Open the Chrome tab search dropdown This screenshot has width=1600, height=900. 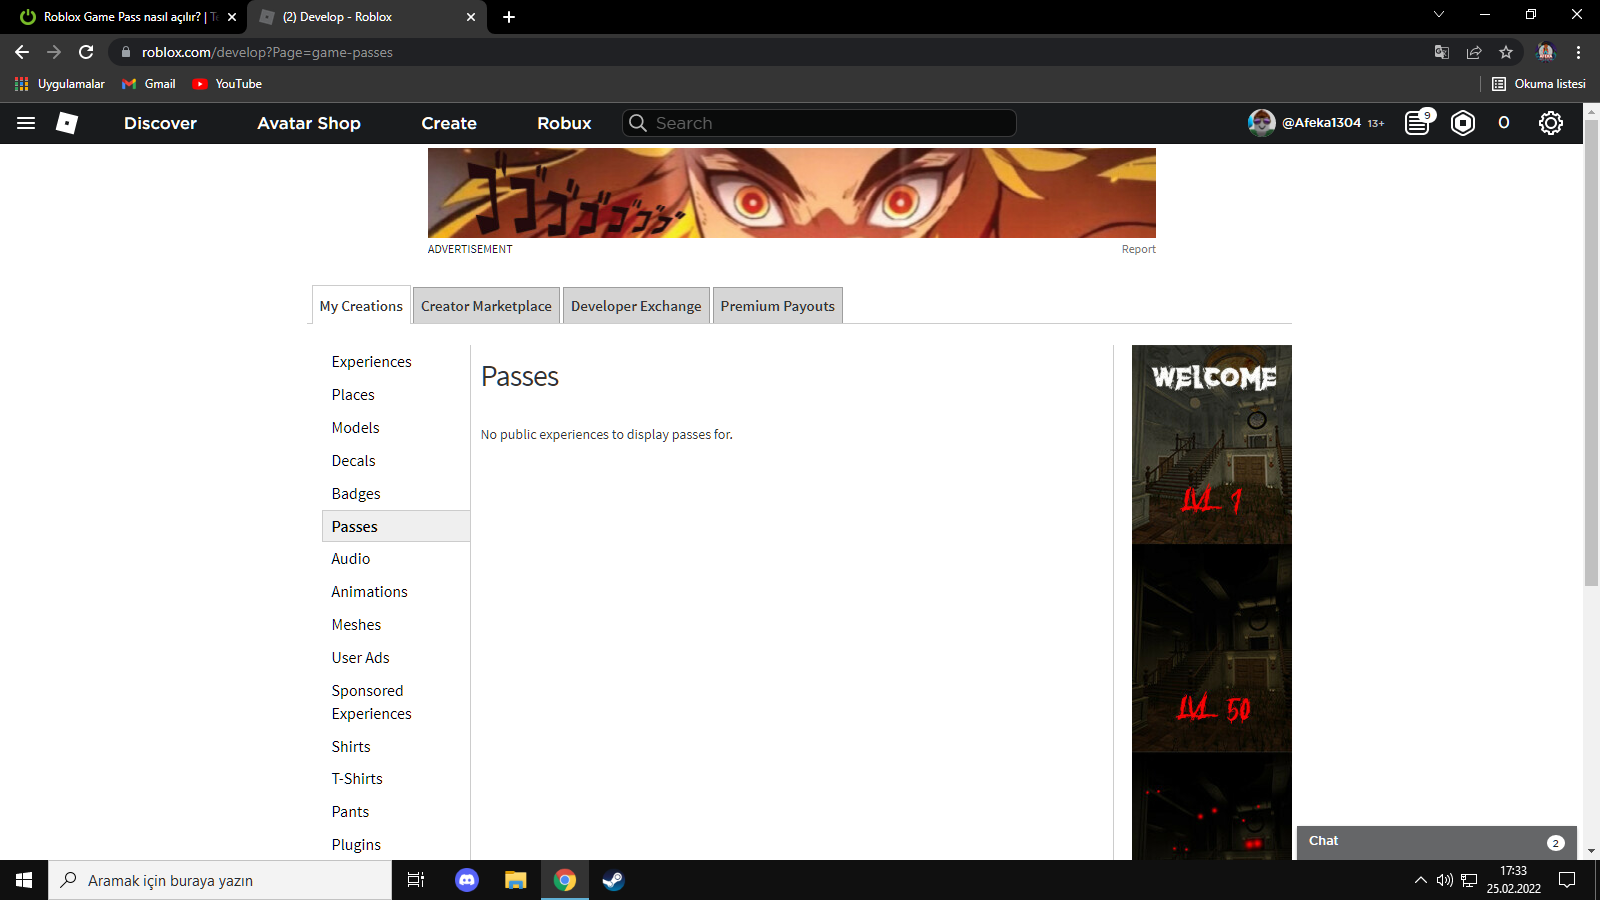tap(1439, 15)
